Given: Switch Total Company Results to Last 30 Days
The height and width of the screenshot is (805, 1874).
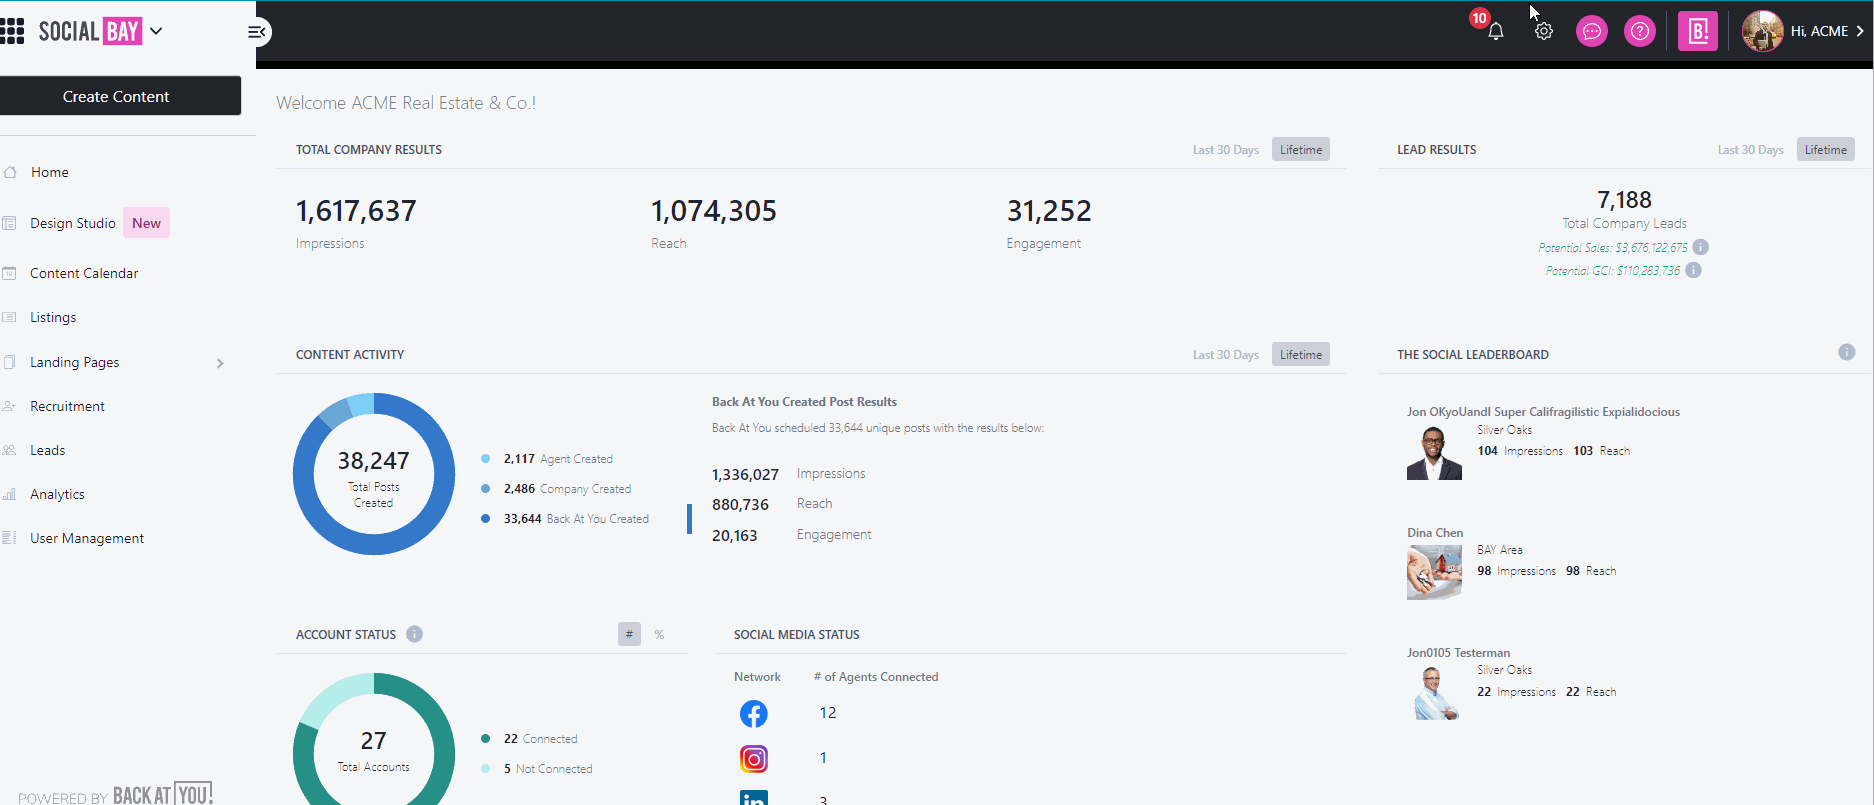Looking at the screenshot, I should point(1225,150).
